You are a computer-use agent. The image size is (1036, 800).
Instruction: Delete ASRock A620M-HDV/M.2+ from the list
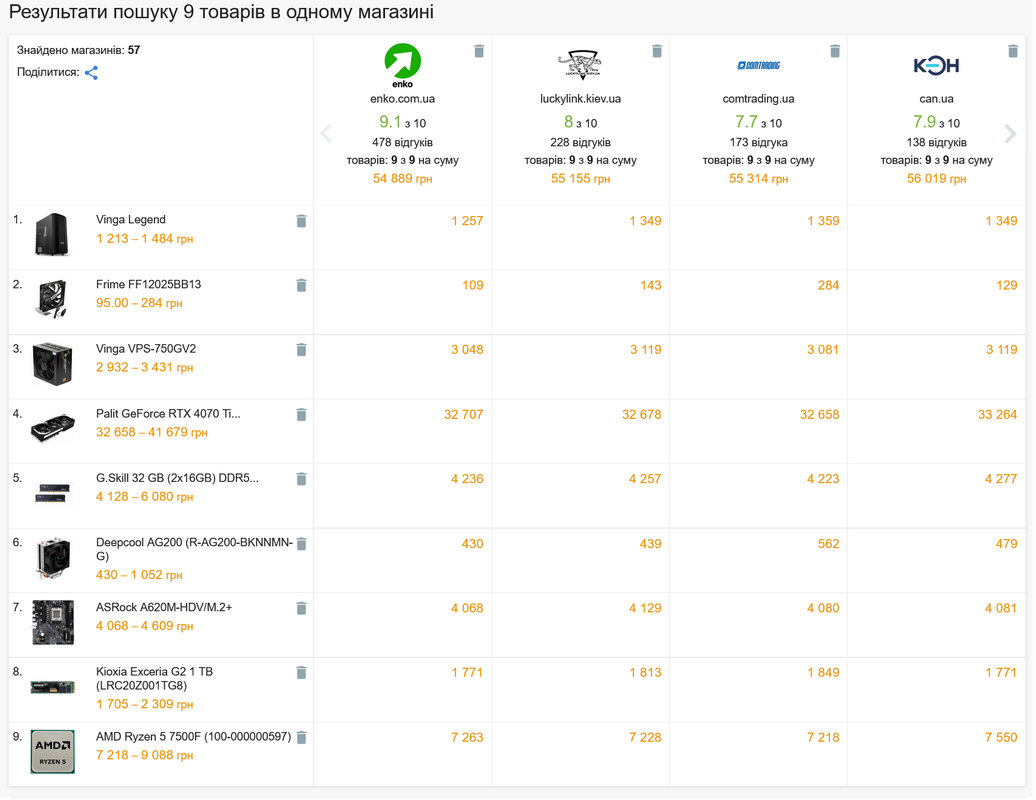point(301,608)
